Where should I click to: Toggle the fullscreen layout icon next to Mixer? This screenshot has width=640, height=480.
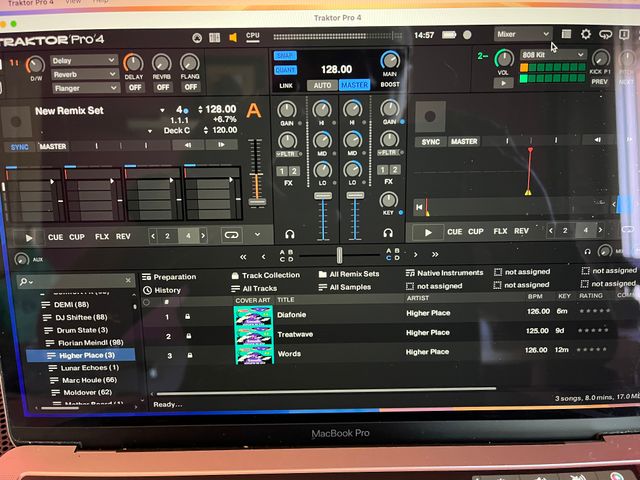[566, 34]
